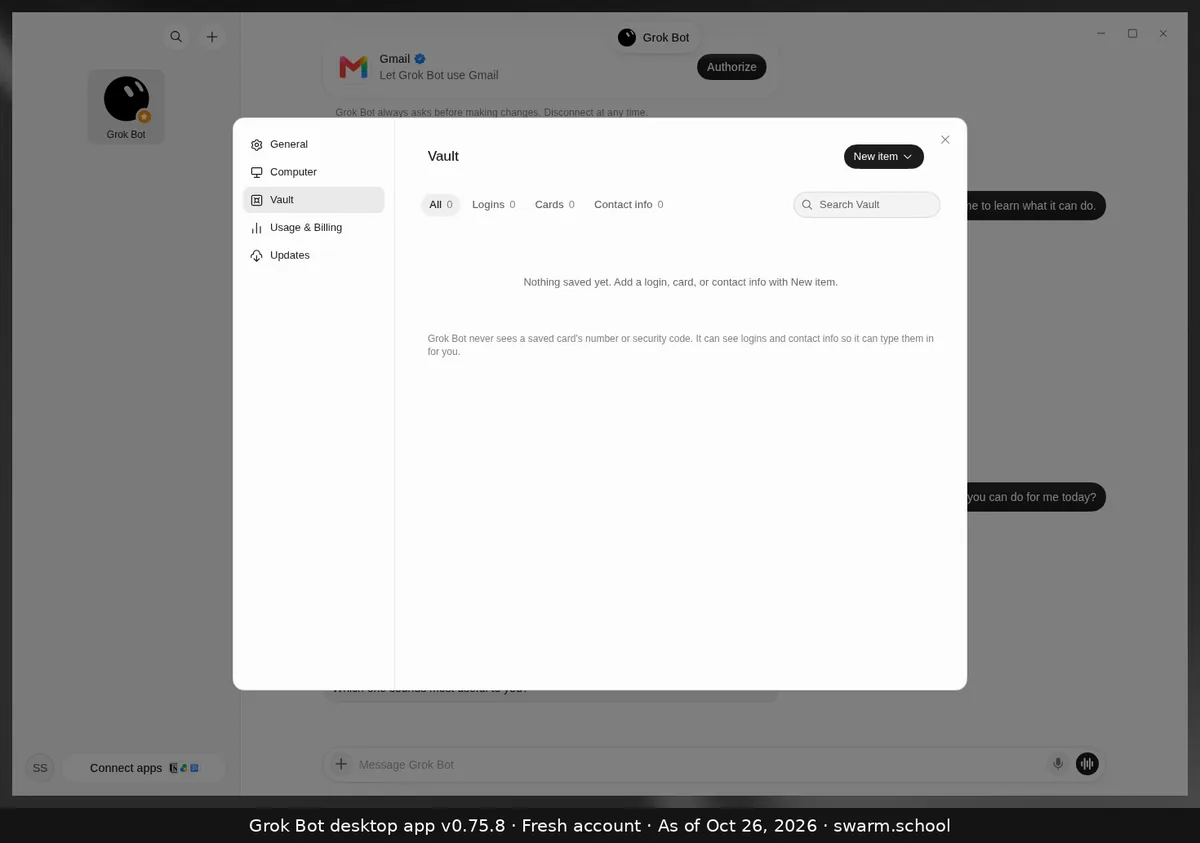Click the Usage & Billing chart icon
Image resolution: width=1200 pixels, height=843 pixels.
257,228
